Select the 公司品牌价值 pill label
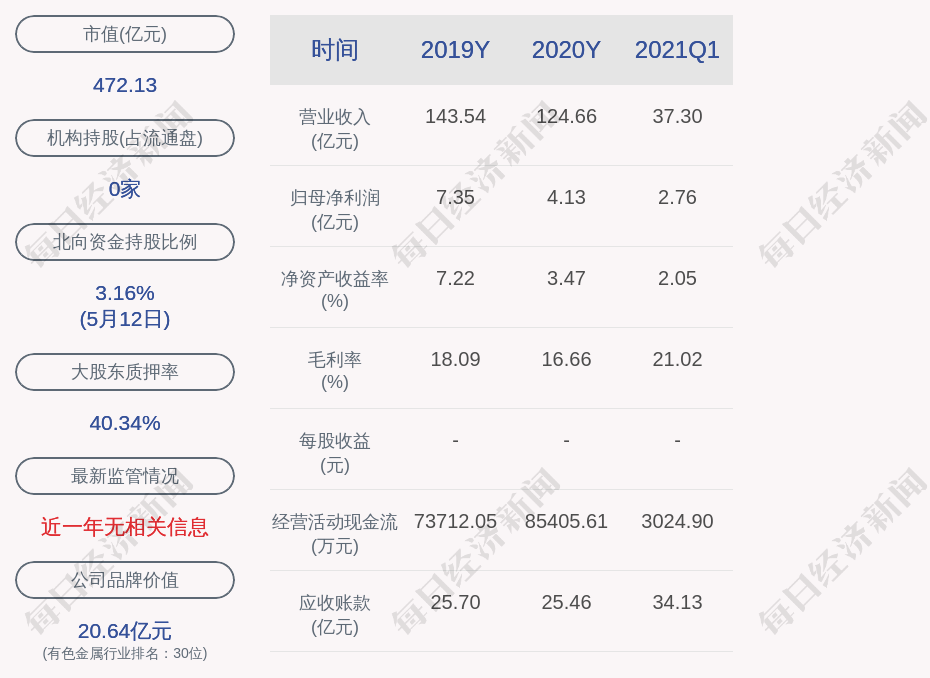Viewport: 930px width, 678px height. coord(125,580)
